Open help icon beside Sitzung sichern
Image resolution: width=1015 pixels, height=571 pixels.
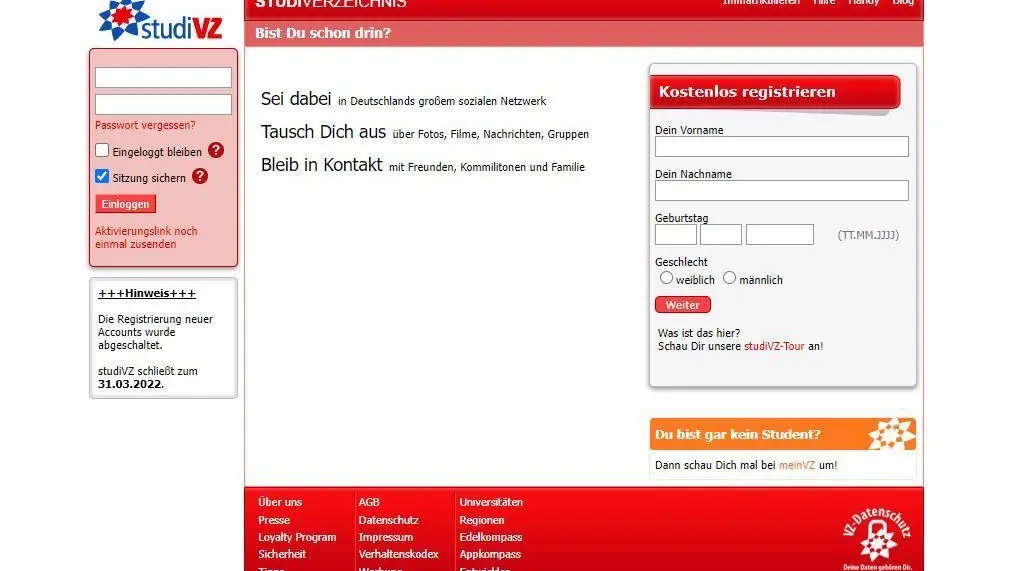pos(200,176)
